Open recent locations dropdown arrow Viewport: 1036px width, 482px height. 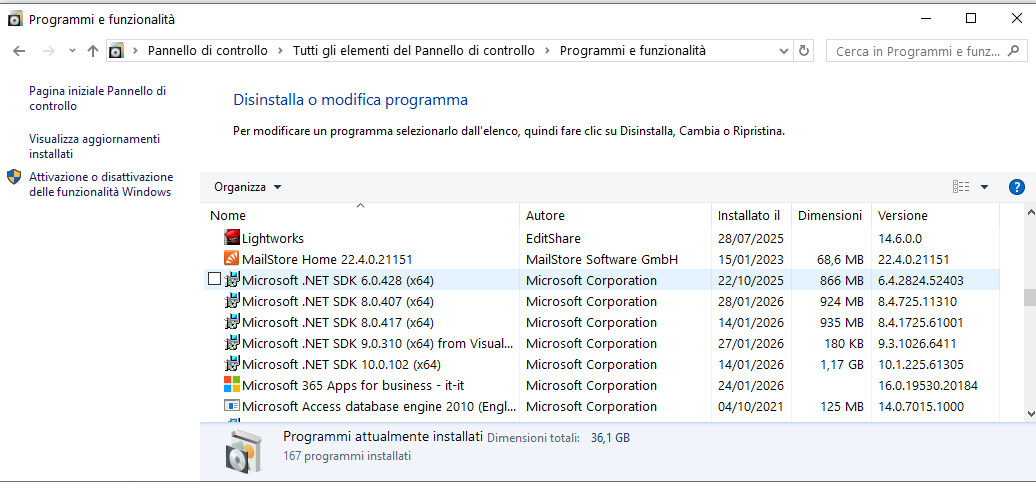coord(72,51)
